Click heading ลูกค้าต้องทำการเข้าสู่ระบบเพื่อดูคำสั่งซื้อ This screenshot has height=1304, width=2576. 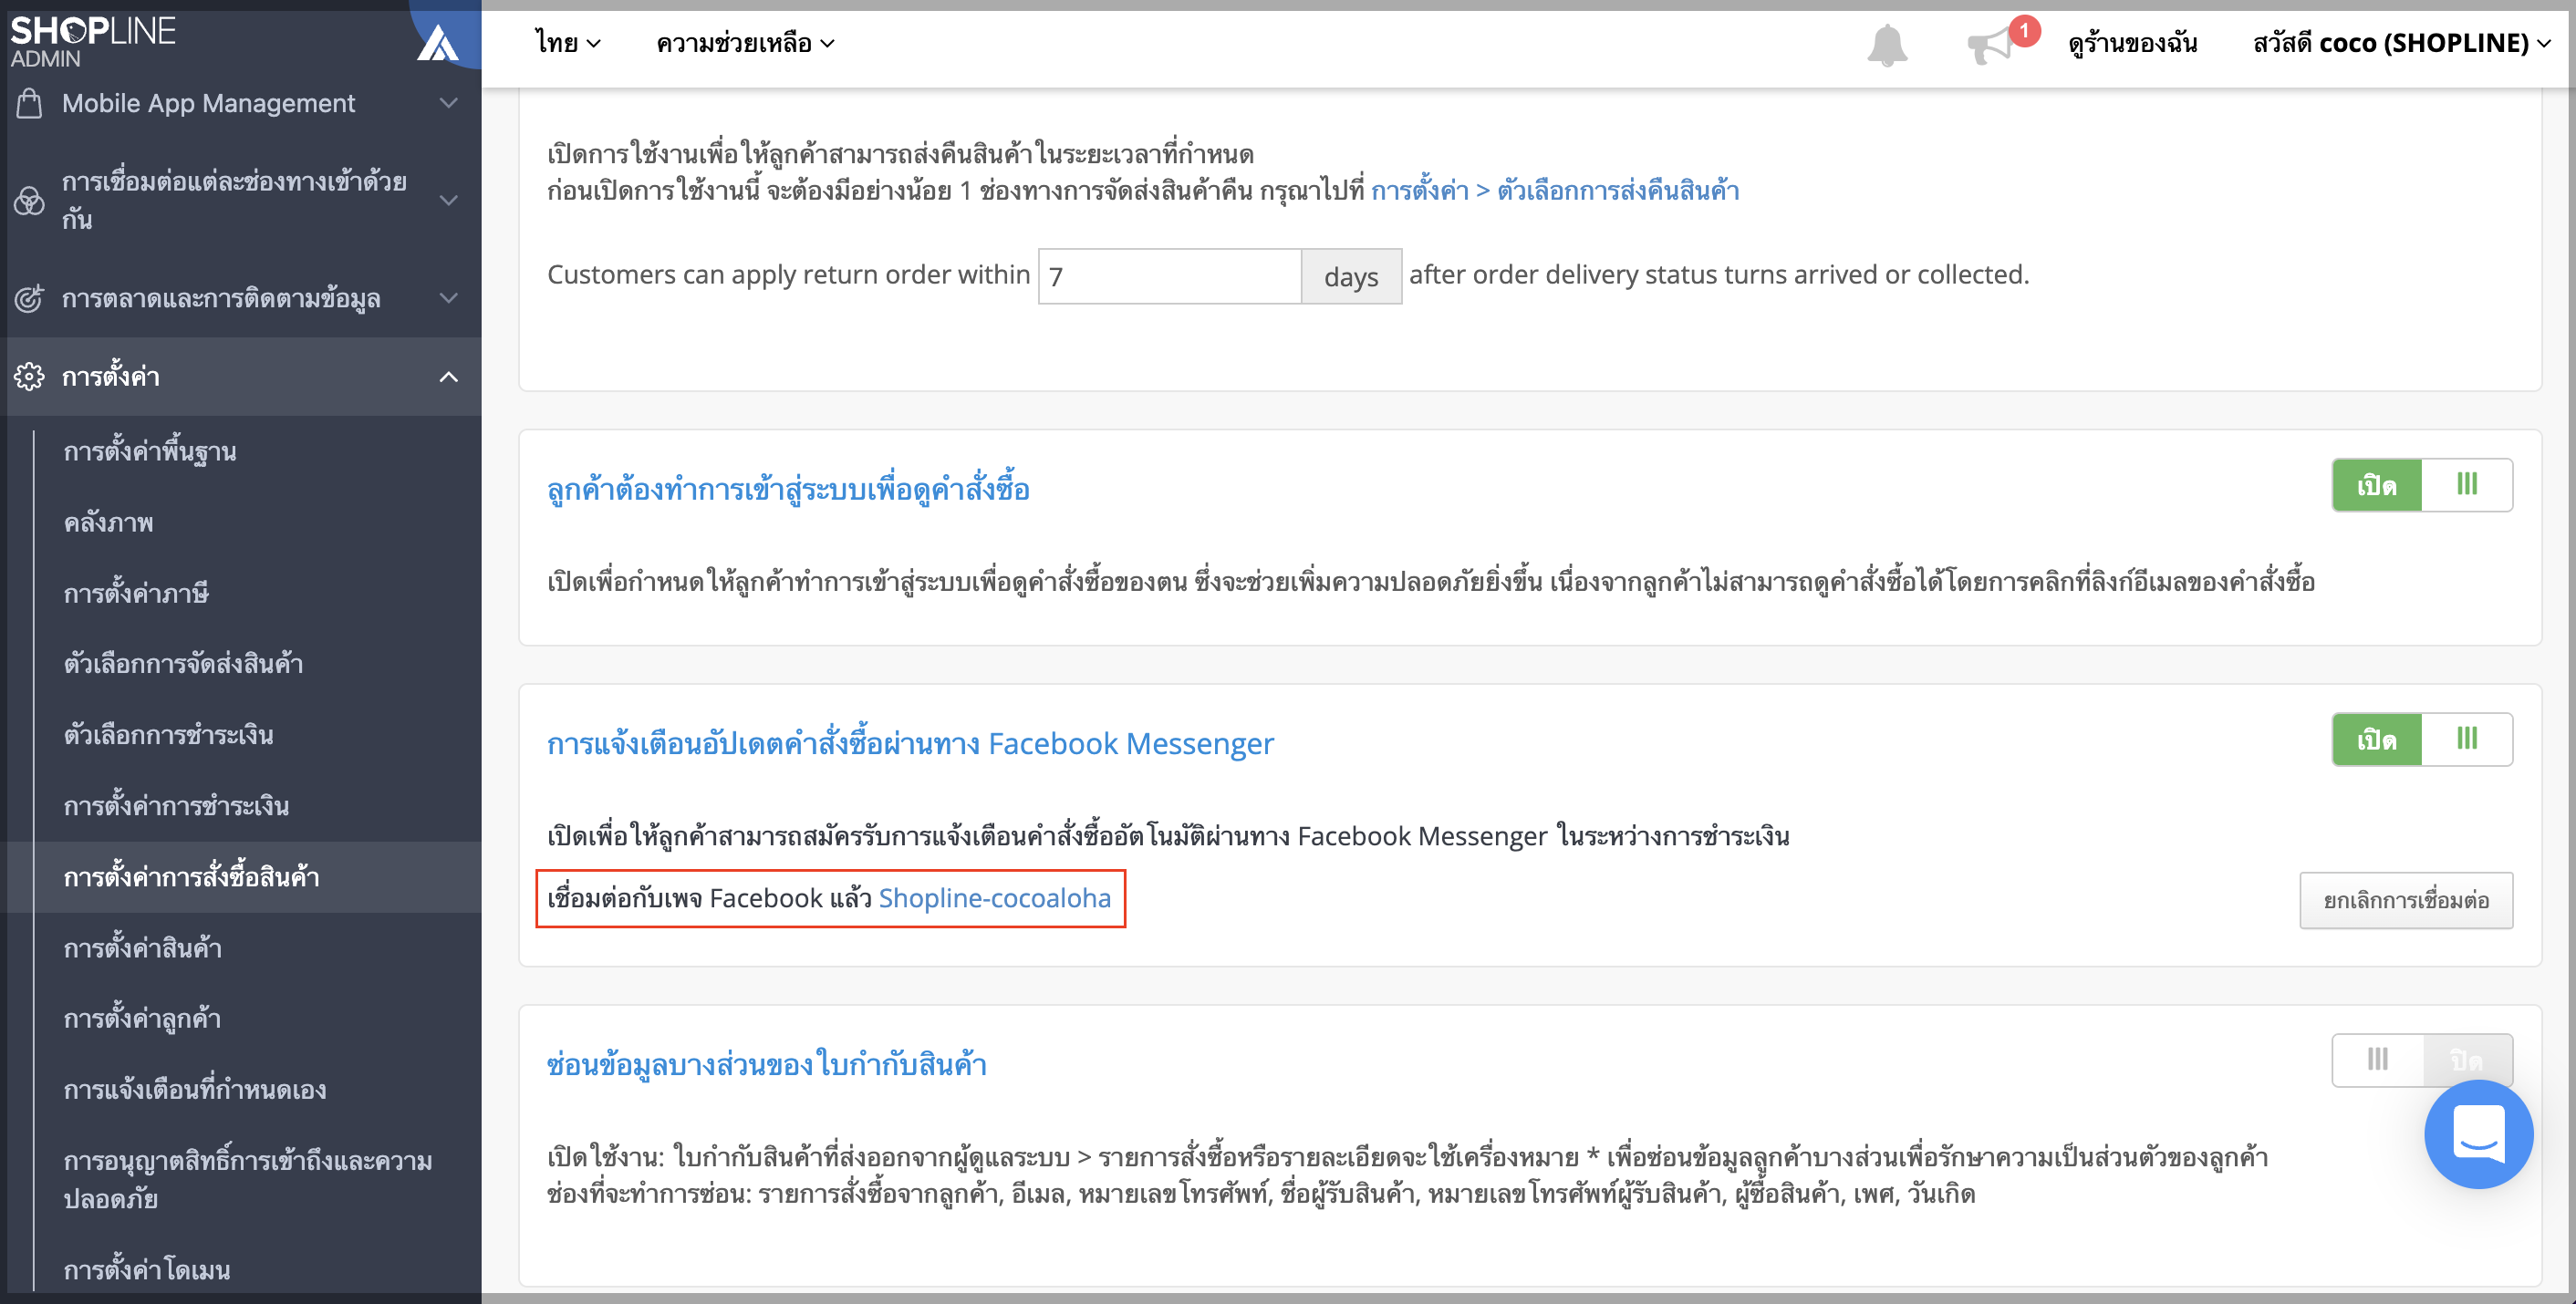click(x=788, y=489)
